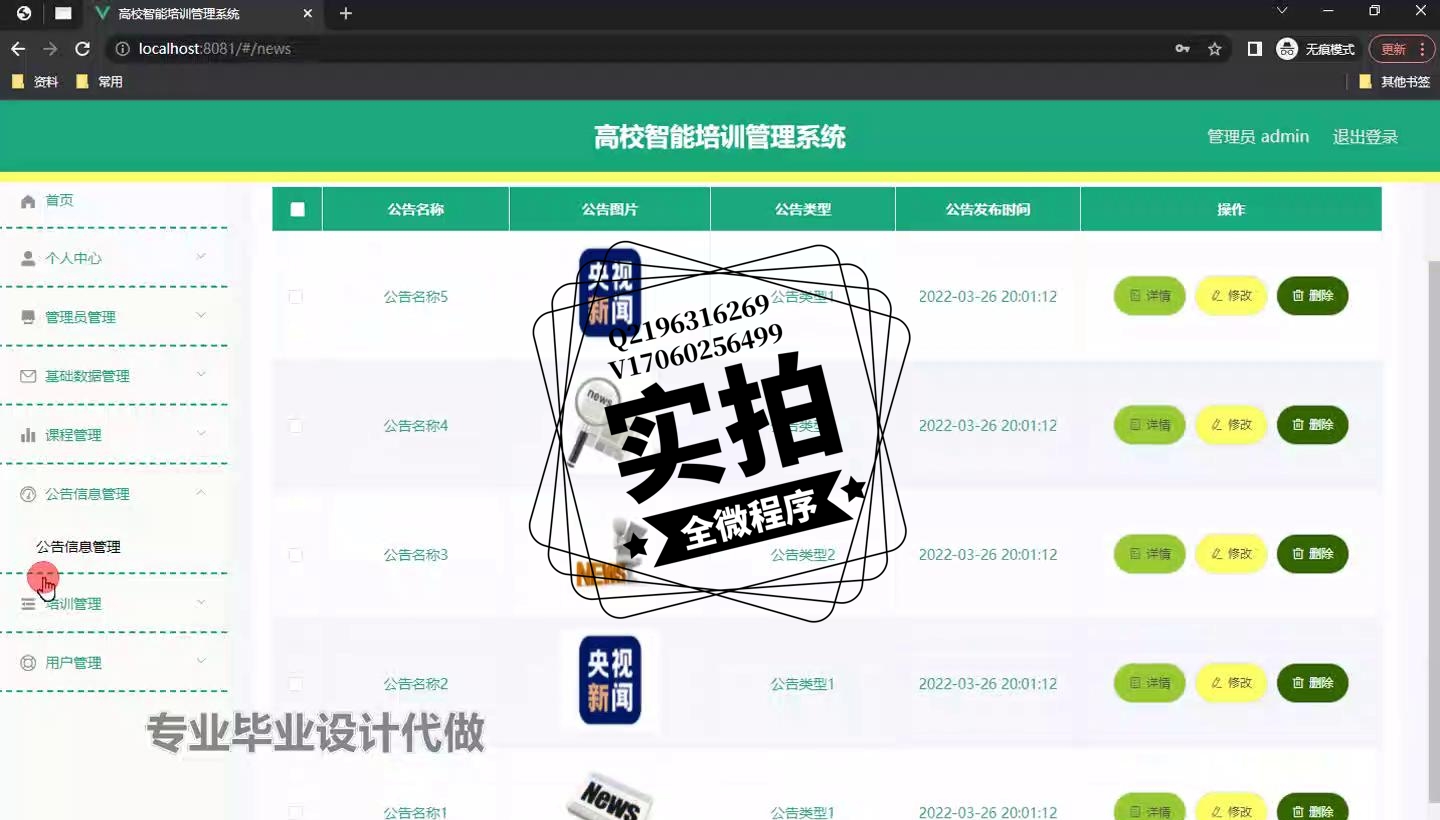Click 详情 button for 公告名称3

coord(1150,554)
